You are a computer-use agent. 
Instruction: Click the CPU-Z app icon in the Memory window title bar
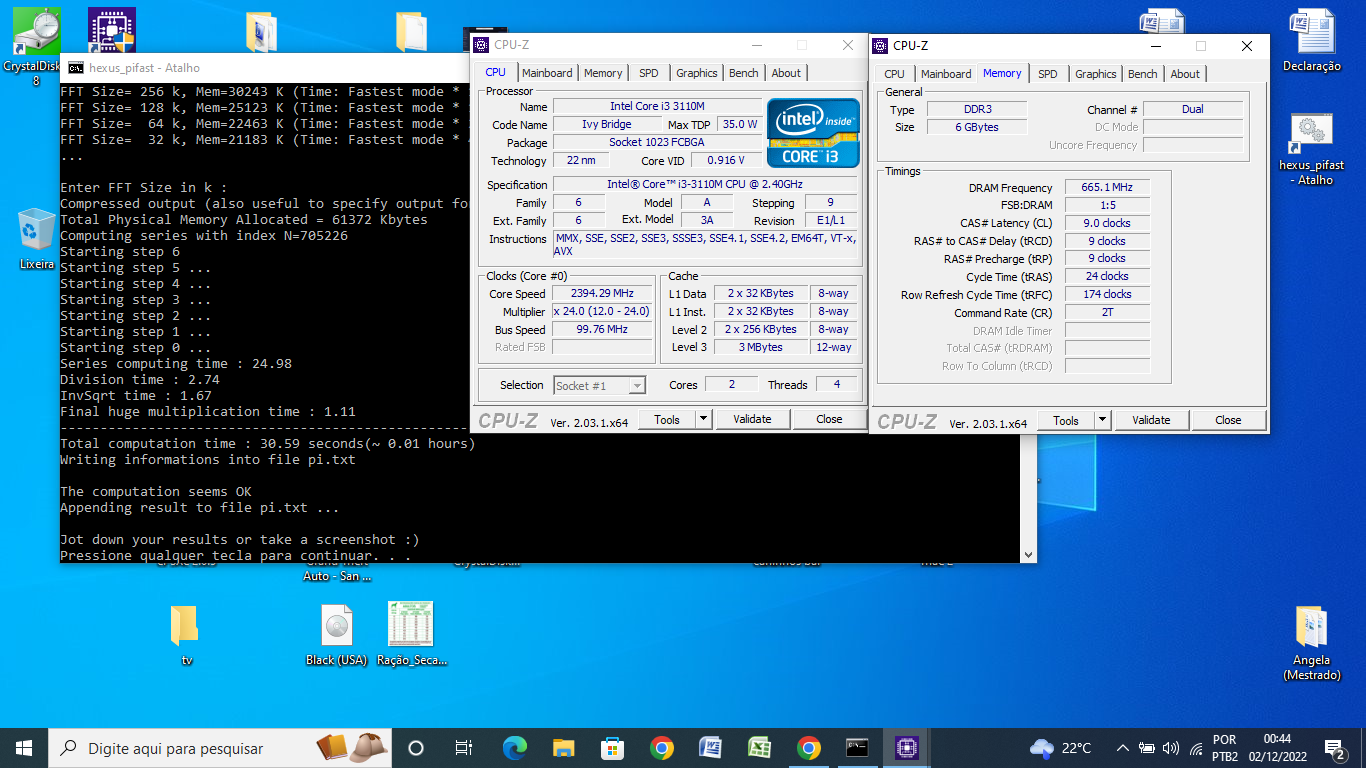880,45
